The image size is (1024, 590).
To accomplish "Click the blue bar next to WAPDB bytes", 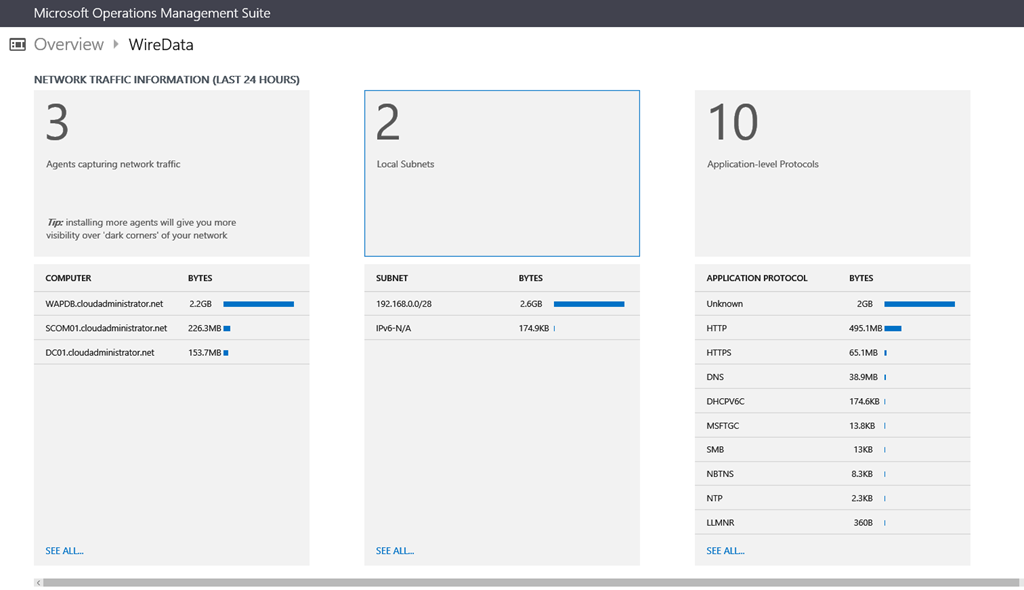I will [x=258, y=304].
